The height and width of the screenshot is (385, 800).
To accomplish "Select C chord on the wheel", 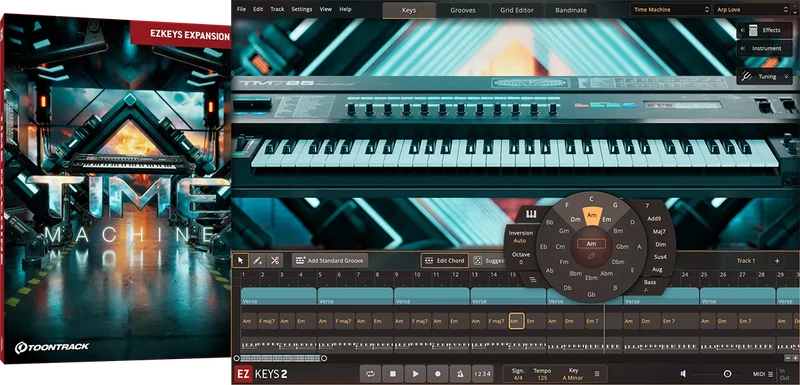I will (591, 199).
